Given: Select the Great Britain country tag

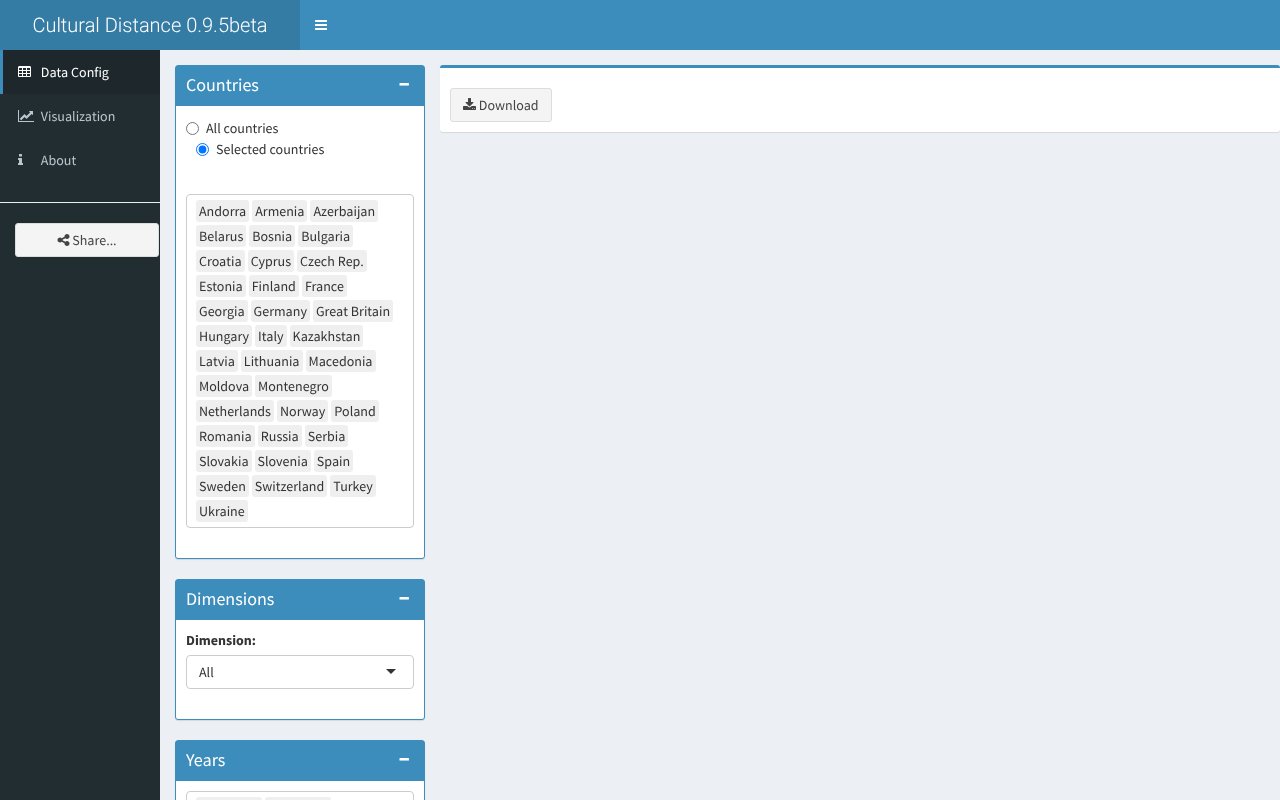Looking at the screenshot, I should click(x=352, y=311).
